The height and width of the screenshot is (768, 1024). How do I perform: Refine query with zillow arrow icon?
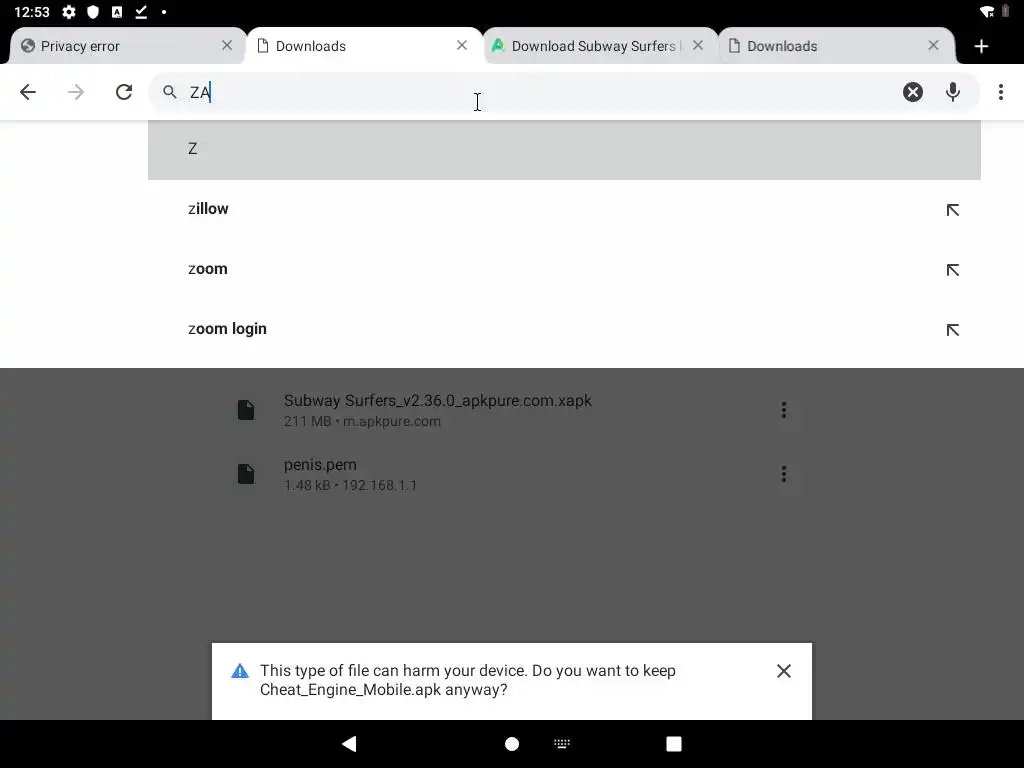(953, 210)
